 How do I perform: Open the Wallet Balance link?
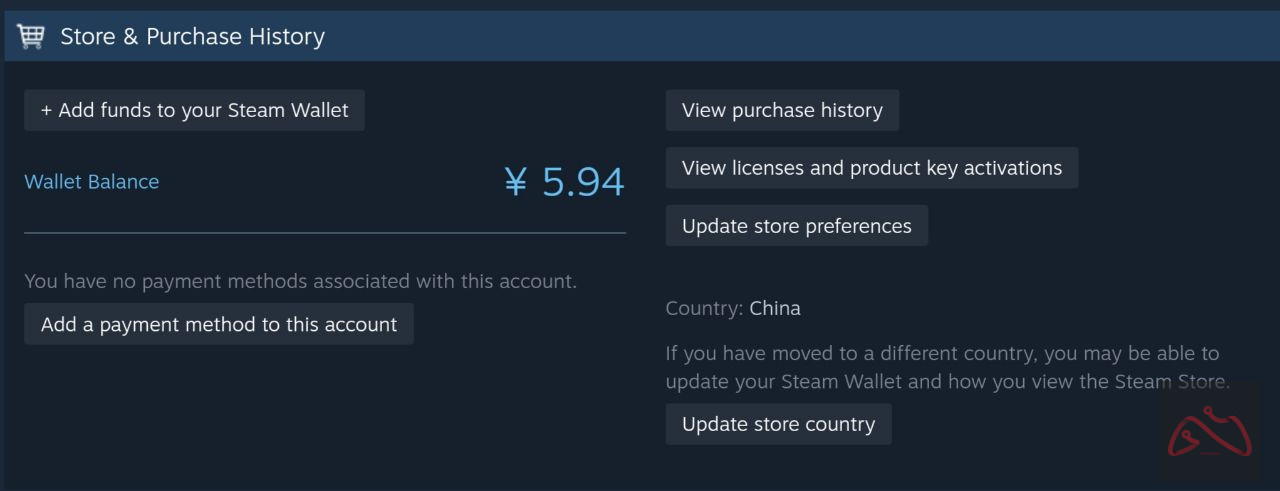click(x=92, y=182)
